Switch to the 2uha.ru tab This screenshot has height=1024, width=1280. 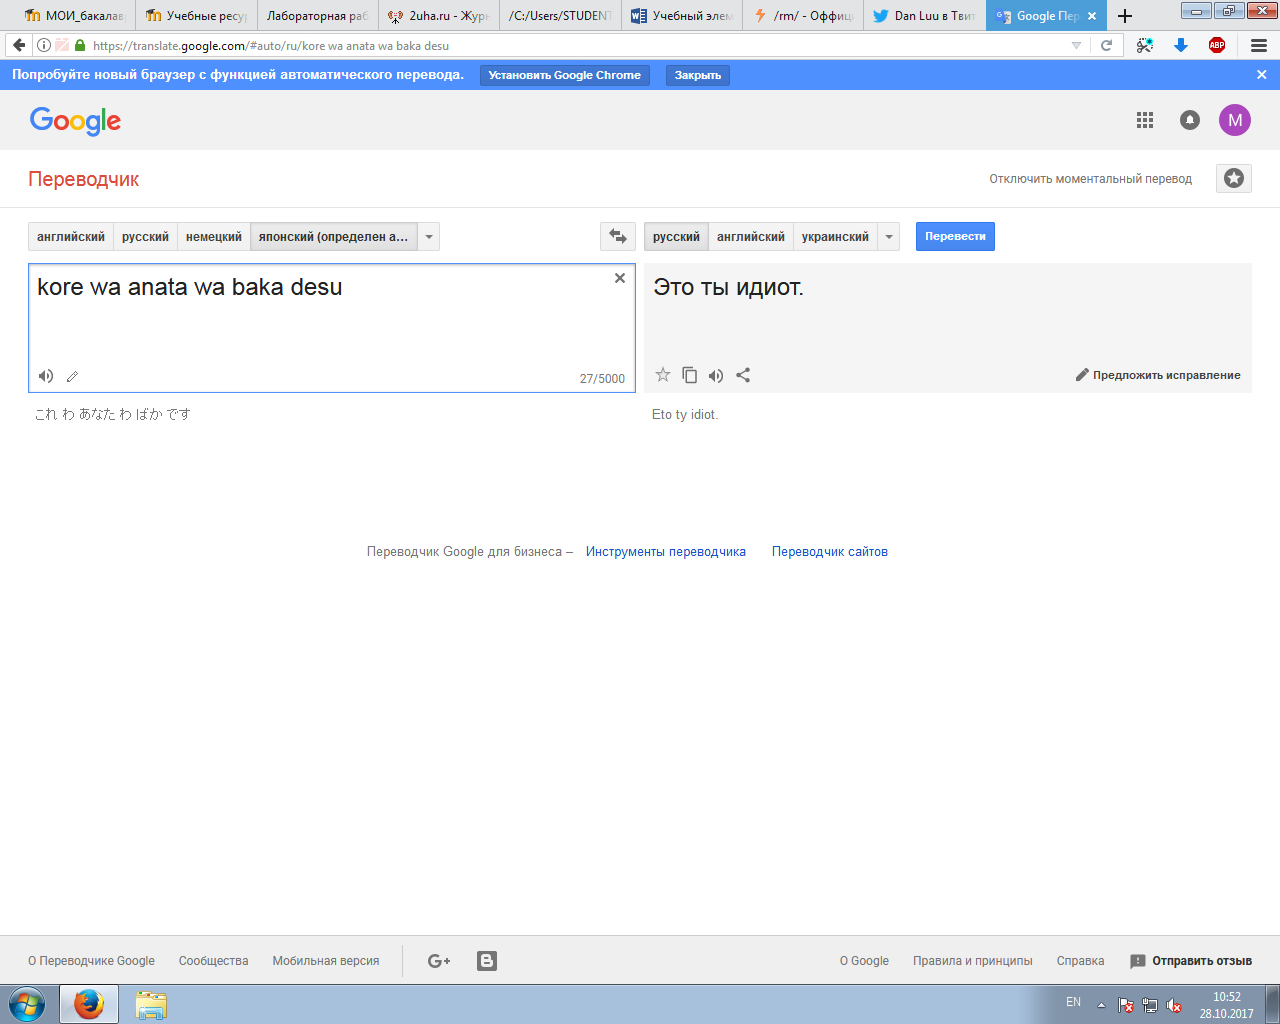coord(439,16)
